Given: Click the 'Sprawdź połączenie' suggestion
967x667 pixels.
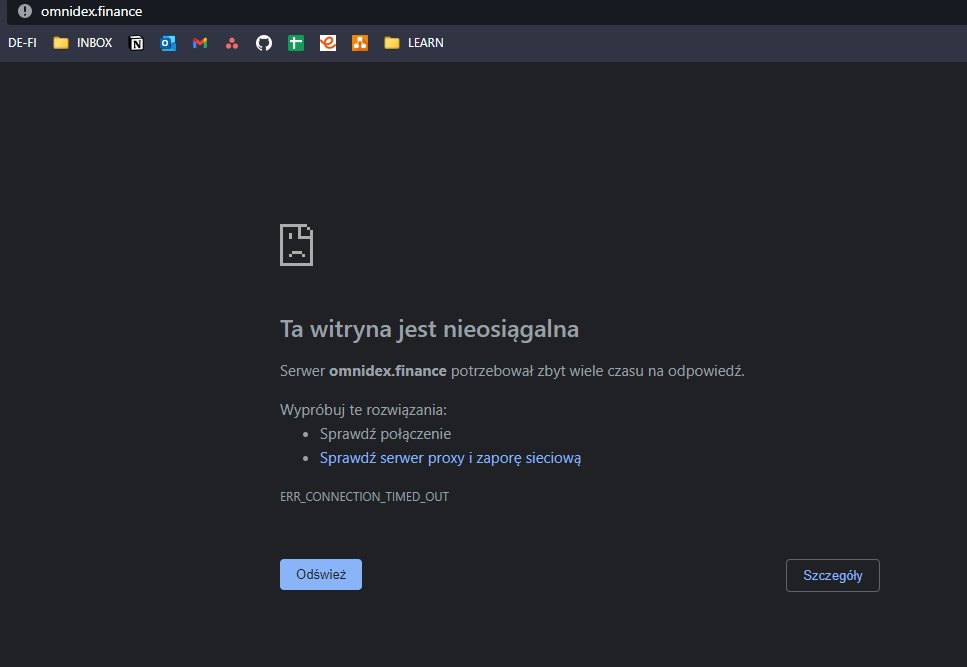Looking at the screenshot, I should 385,434.
